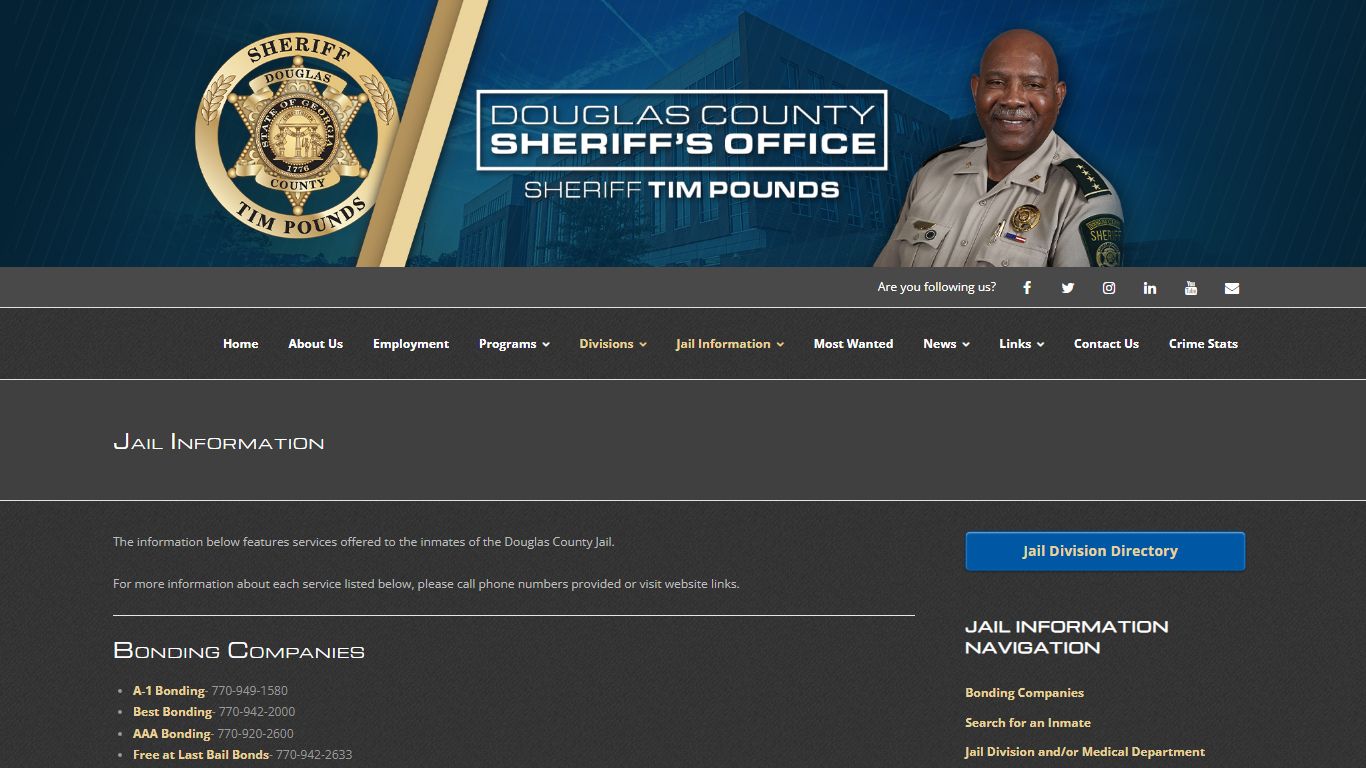
Task: Click the 'Are you following us?' text
Action: click(x=937, y=288)
